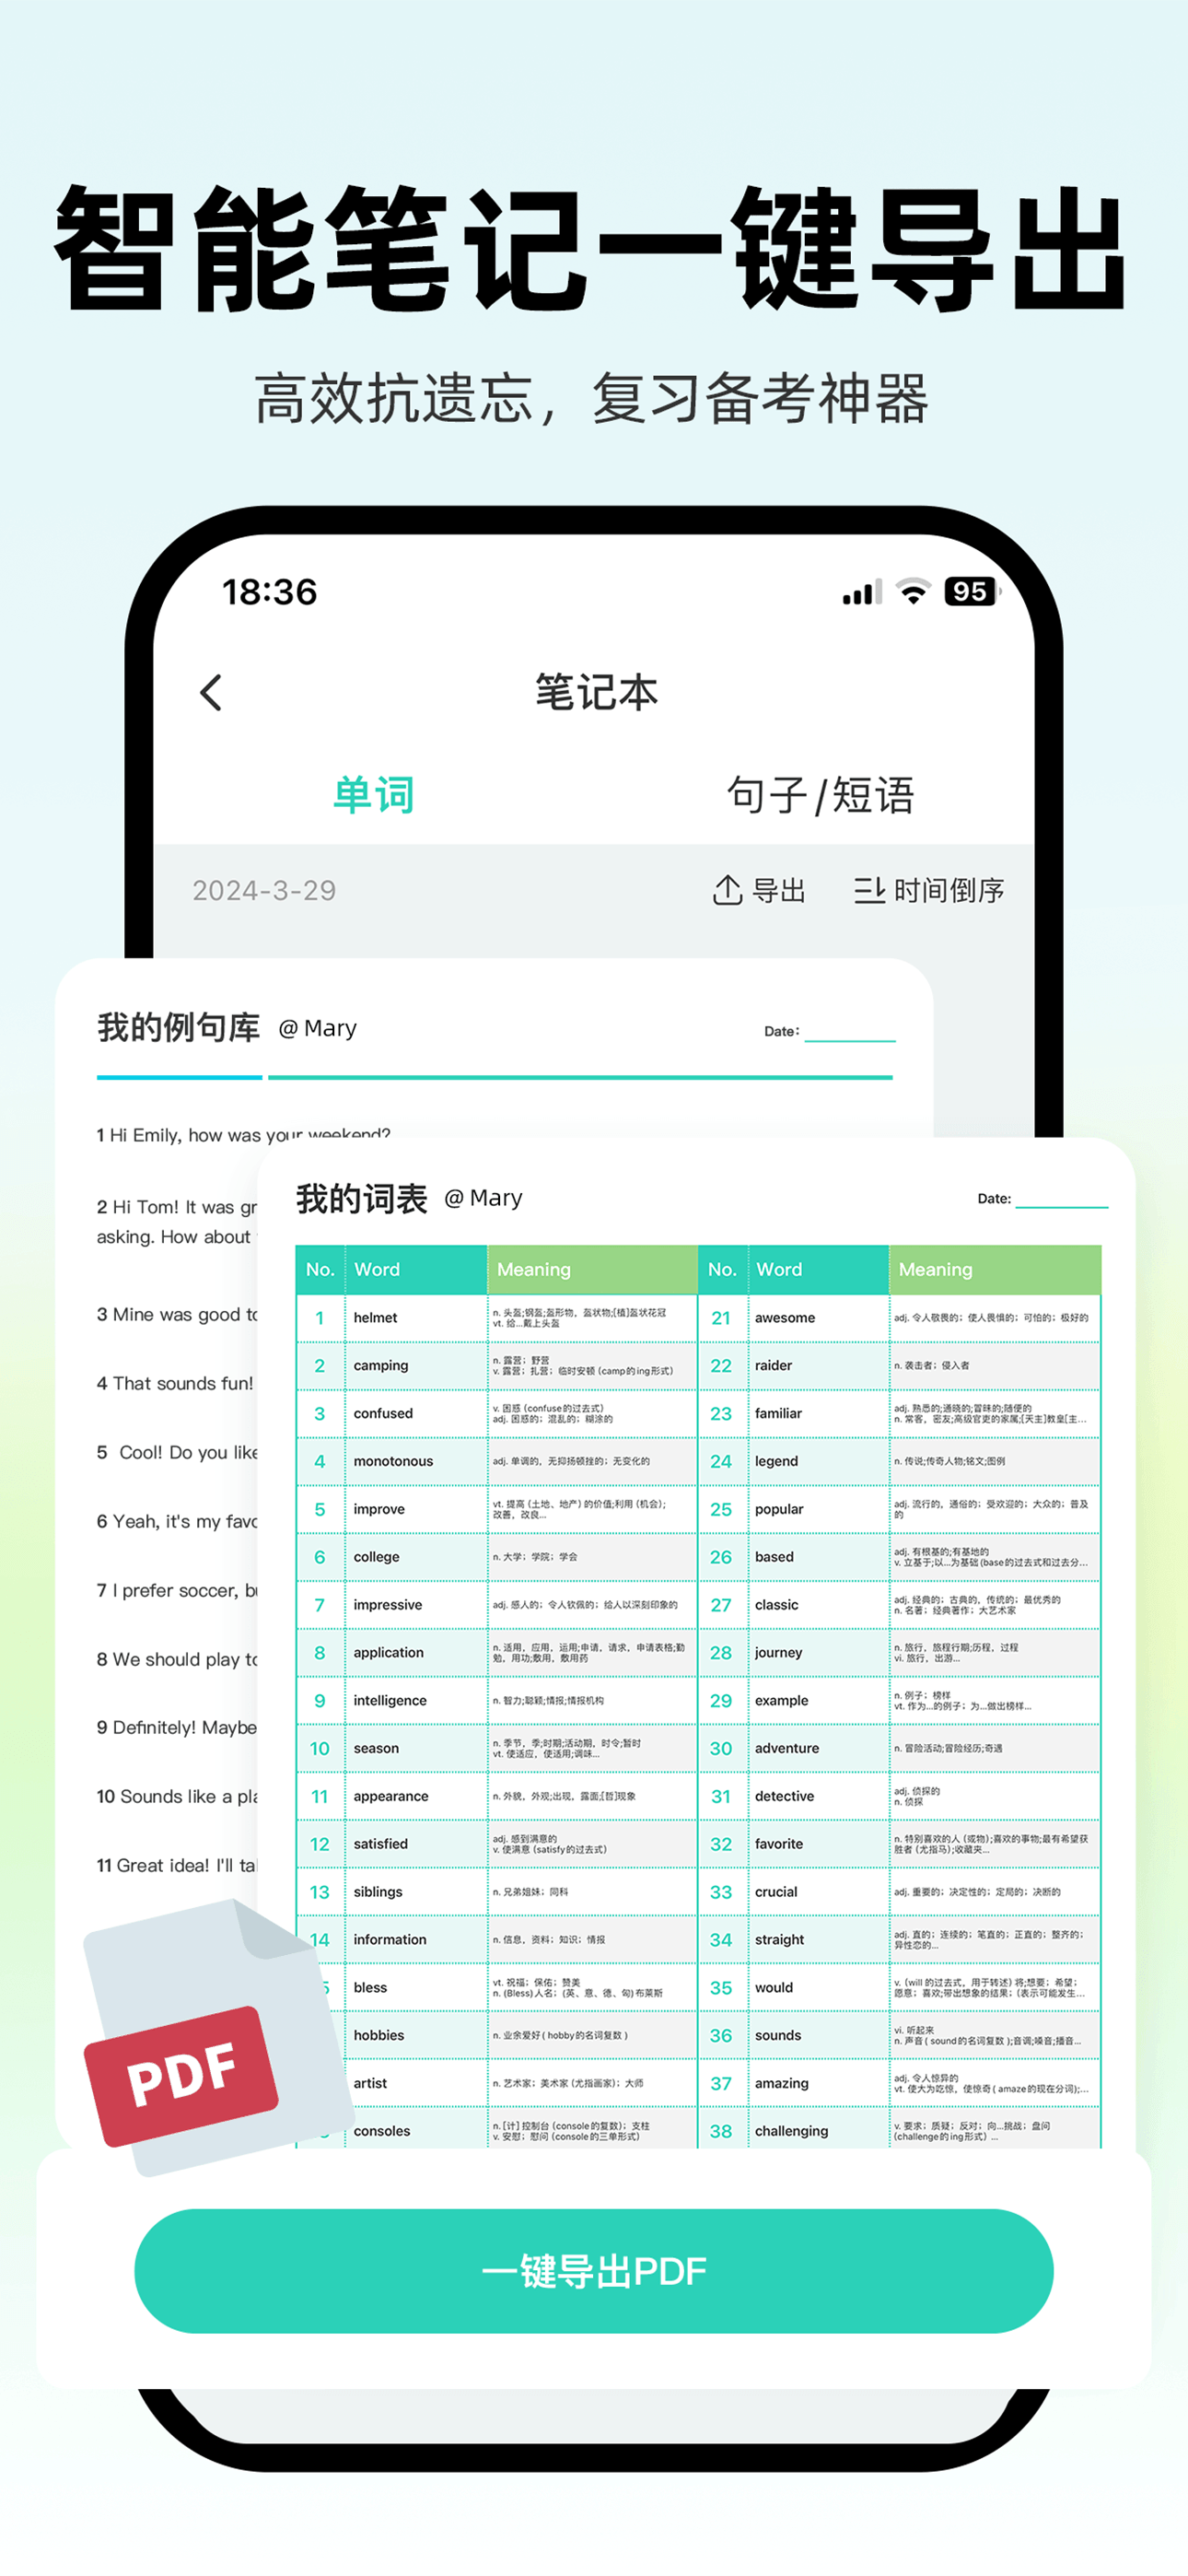Select the word 'based' in row 26
Viewport: 1188px width, 2576px height.
pos(774,1557)
